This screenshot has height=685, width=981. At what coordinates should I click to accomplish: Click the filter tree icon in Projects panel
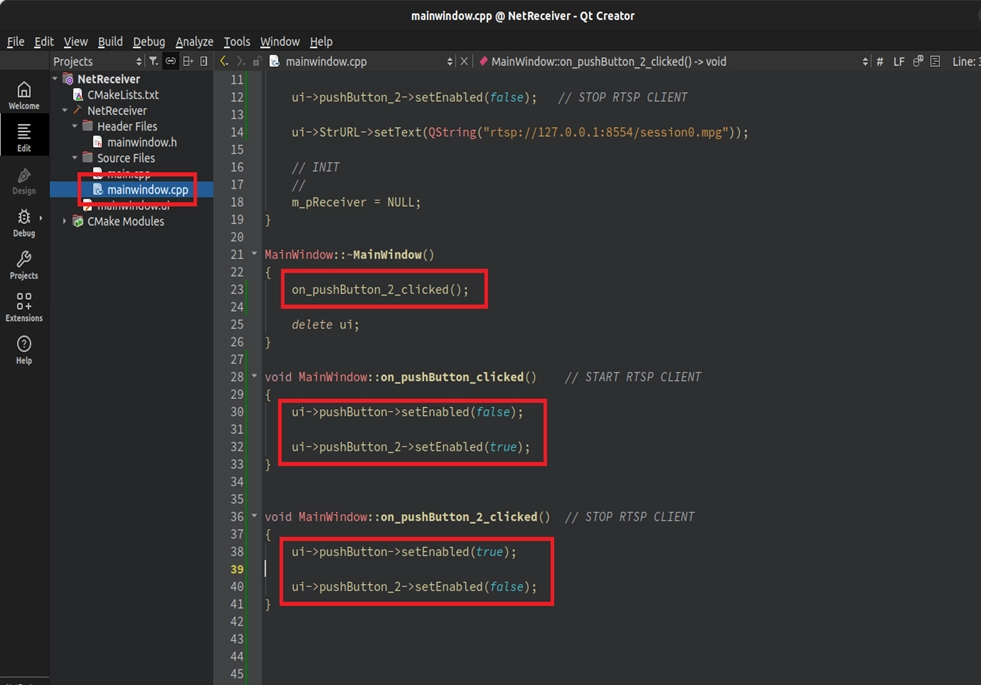pyautogui.click(x=153, y=61)
